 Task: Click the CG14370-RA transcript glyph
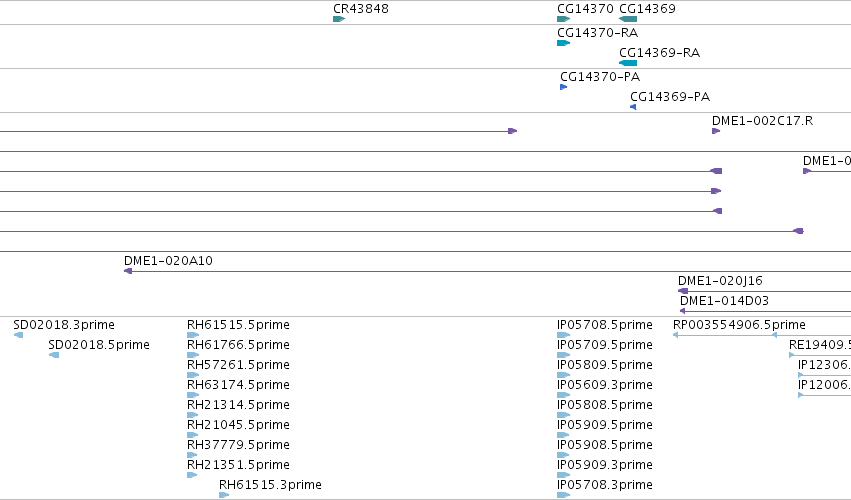pyautogui.click(x=563, y=43)
